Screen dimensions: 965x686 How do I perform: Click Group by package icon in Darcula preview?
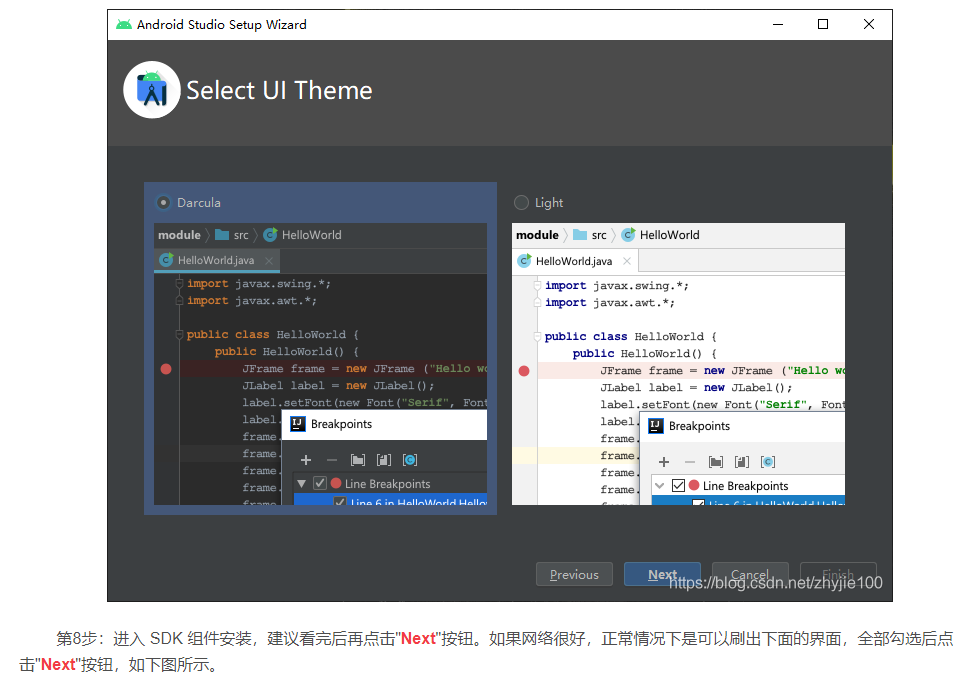pyautogui.click(x=358, y=460)
